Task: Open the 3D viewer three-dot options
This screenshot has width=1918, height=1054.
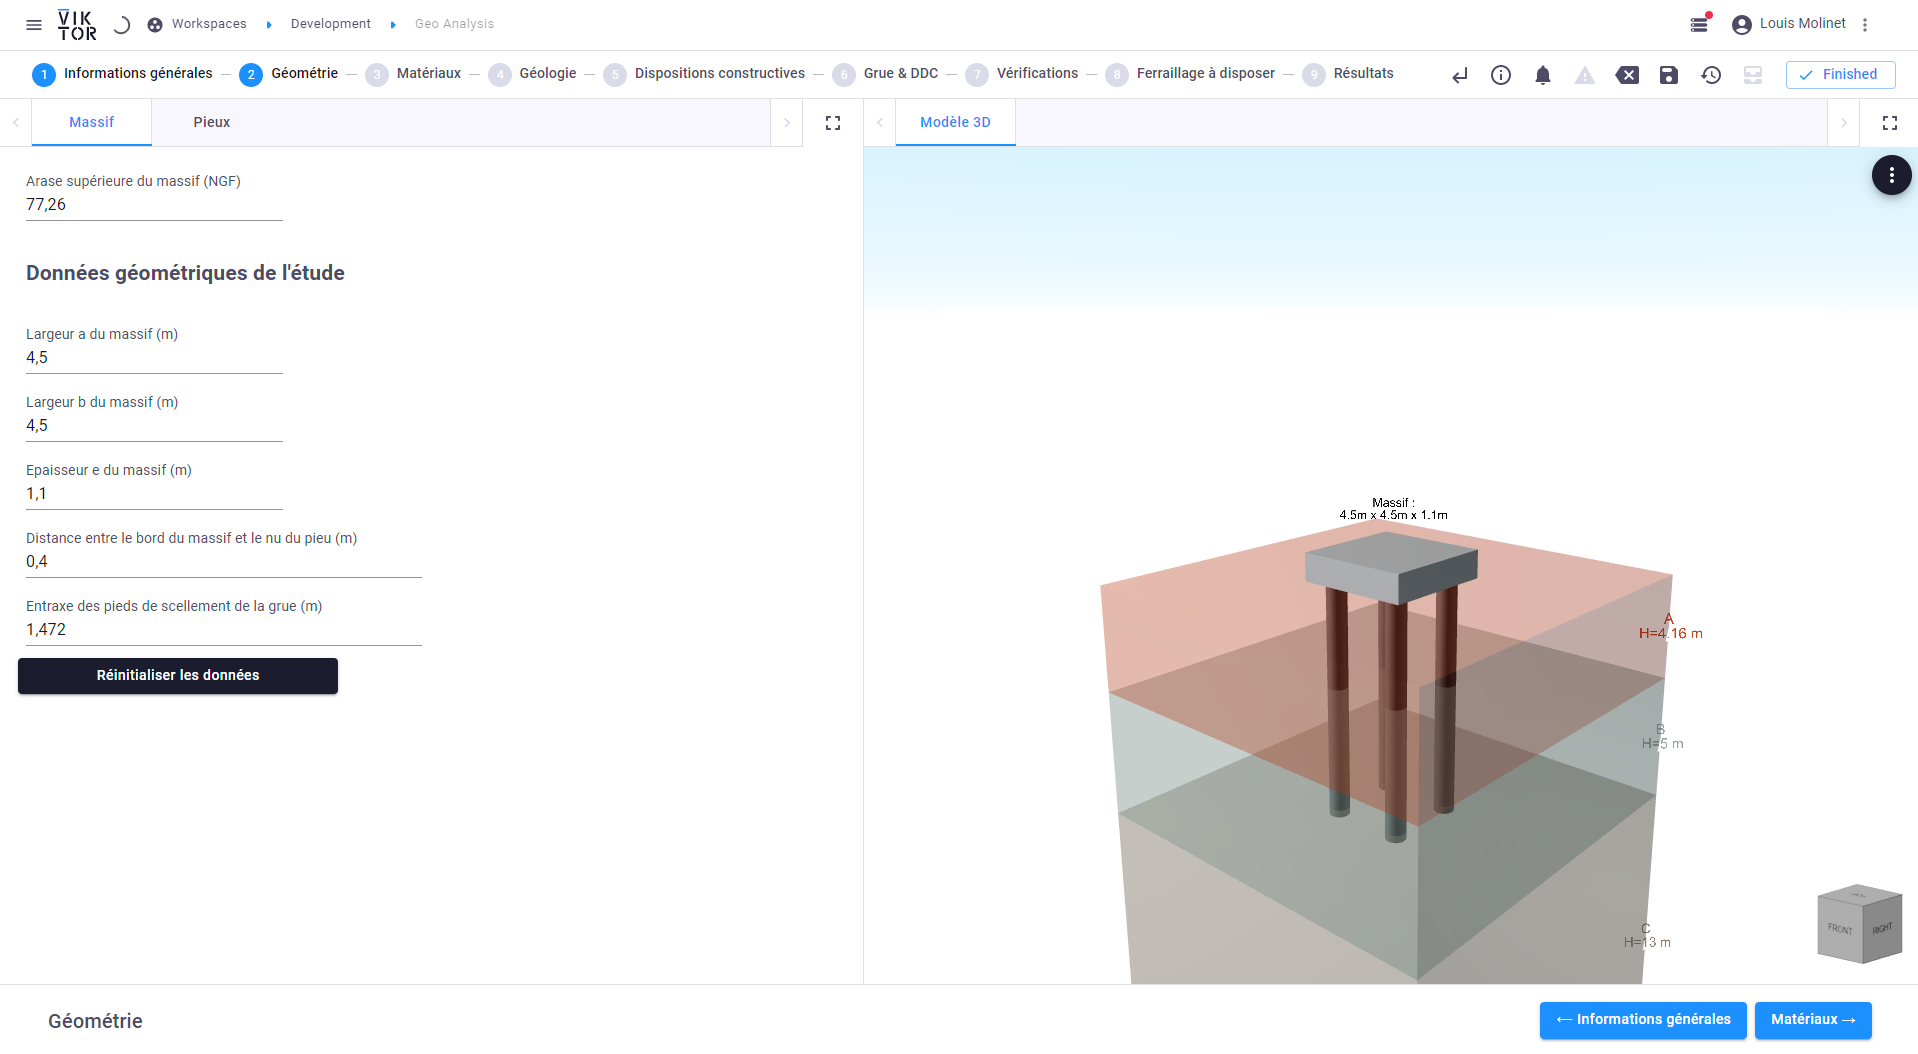Action: coord(1892,175)
